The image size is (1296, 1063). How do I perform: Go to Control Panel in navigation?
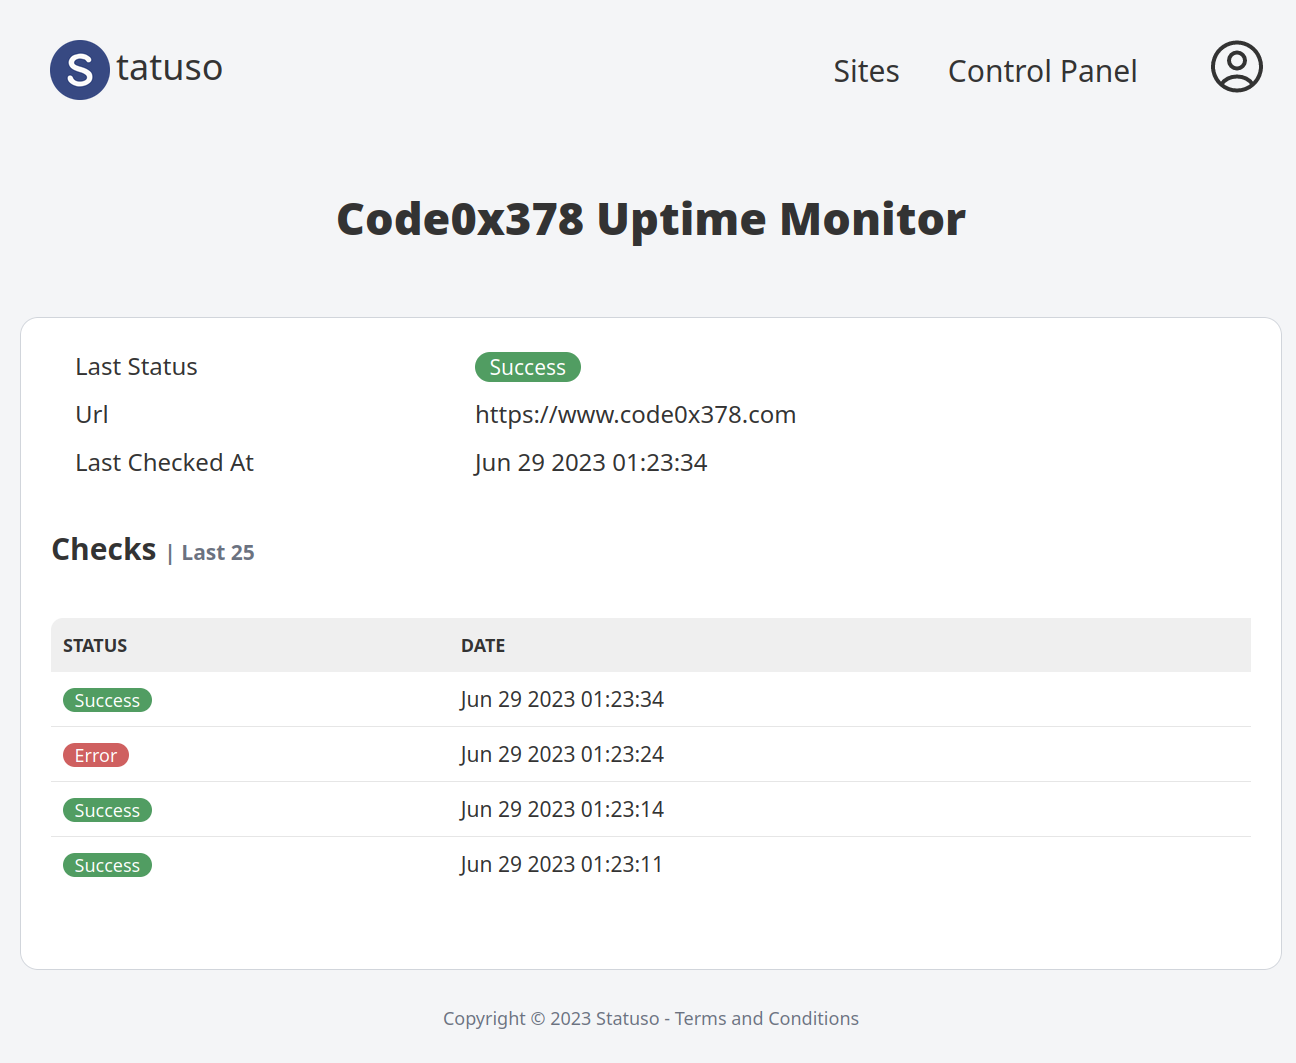(1042, 71)
